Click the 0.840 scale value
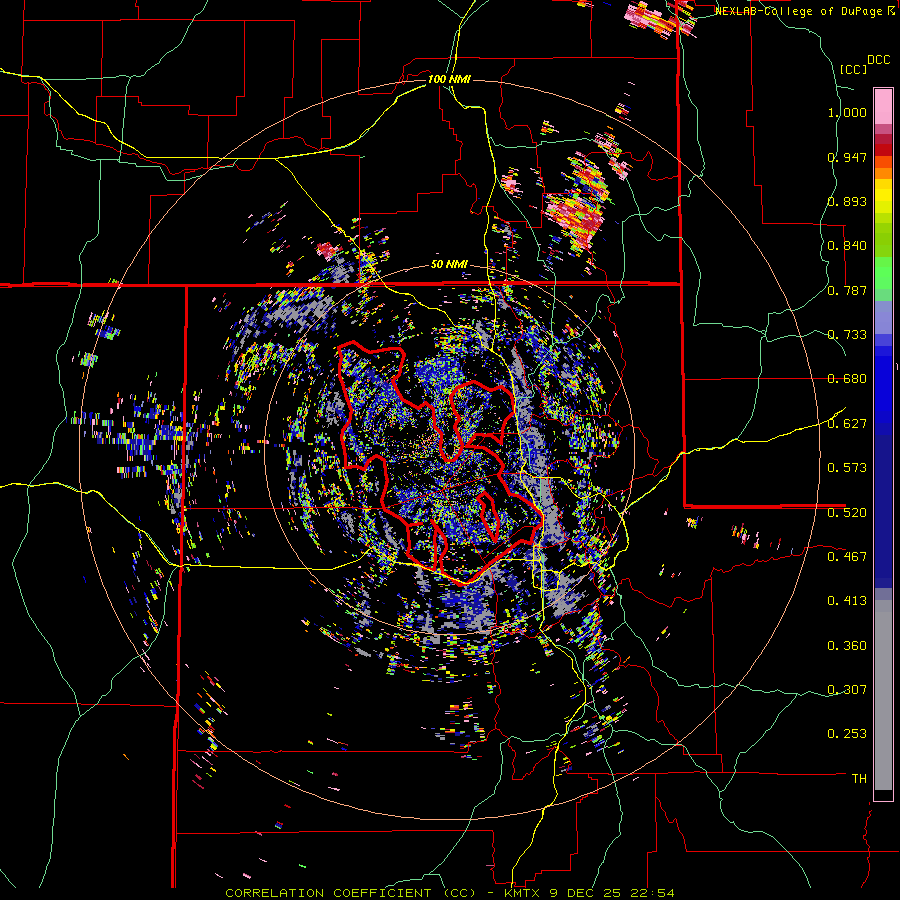The height and width of the screenshot is (900, 900). point(847,246)
